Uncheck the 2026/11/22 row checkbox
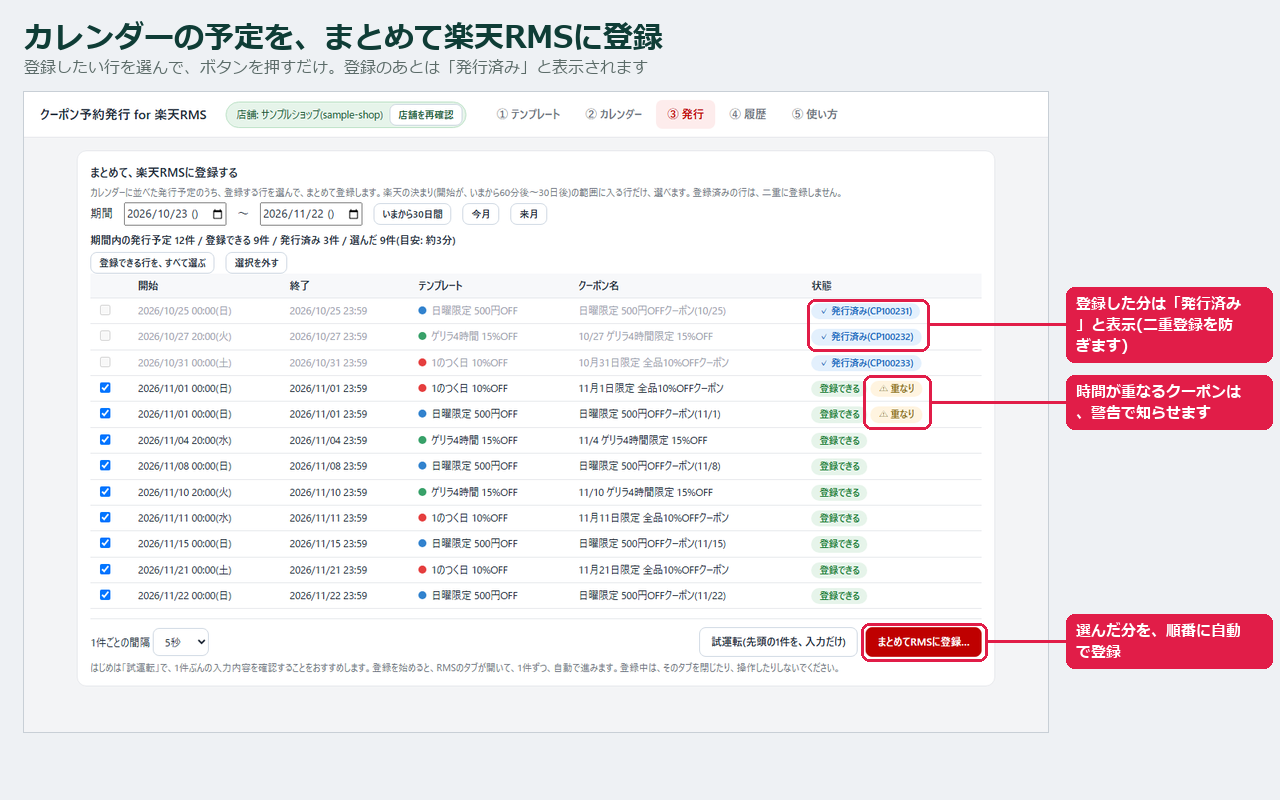This screenshot has width=1280, height=800. tap(105, 596)
